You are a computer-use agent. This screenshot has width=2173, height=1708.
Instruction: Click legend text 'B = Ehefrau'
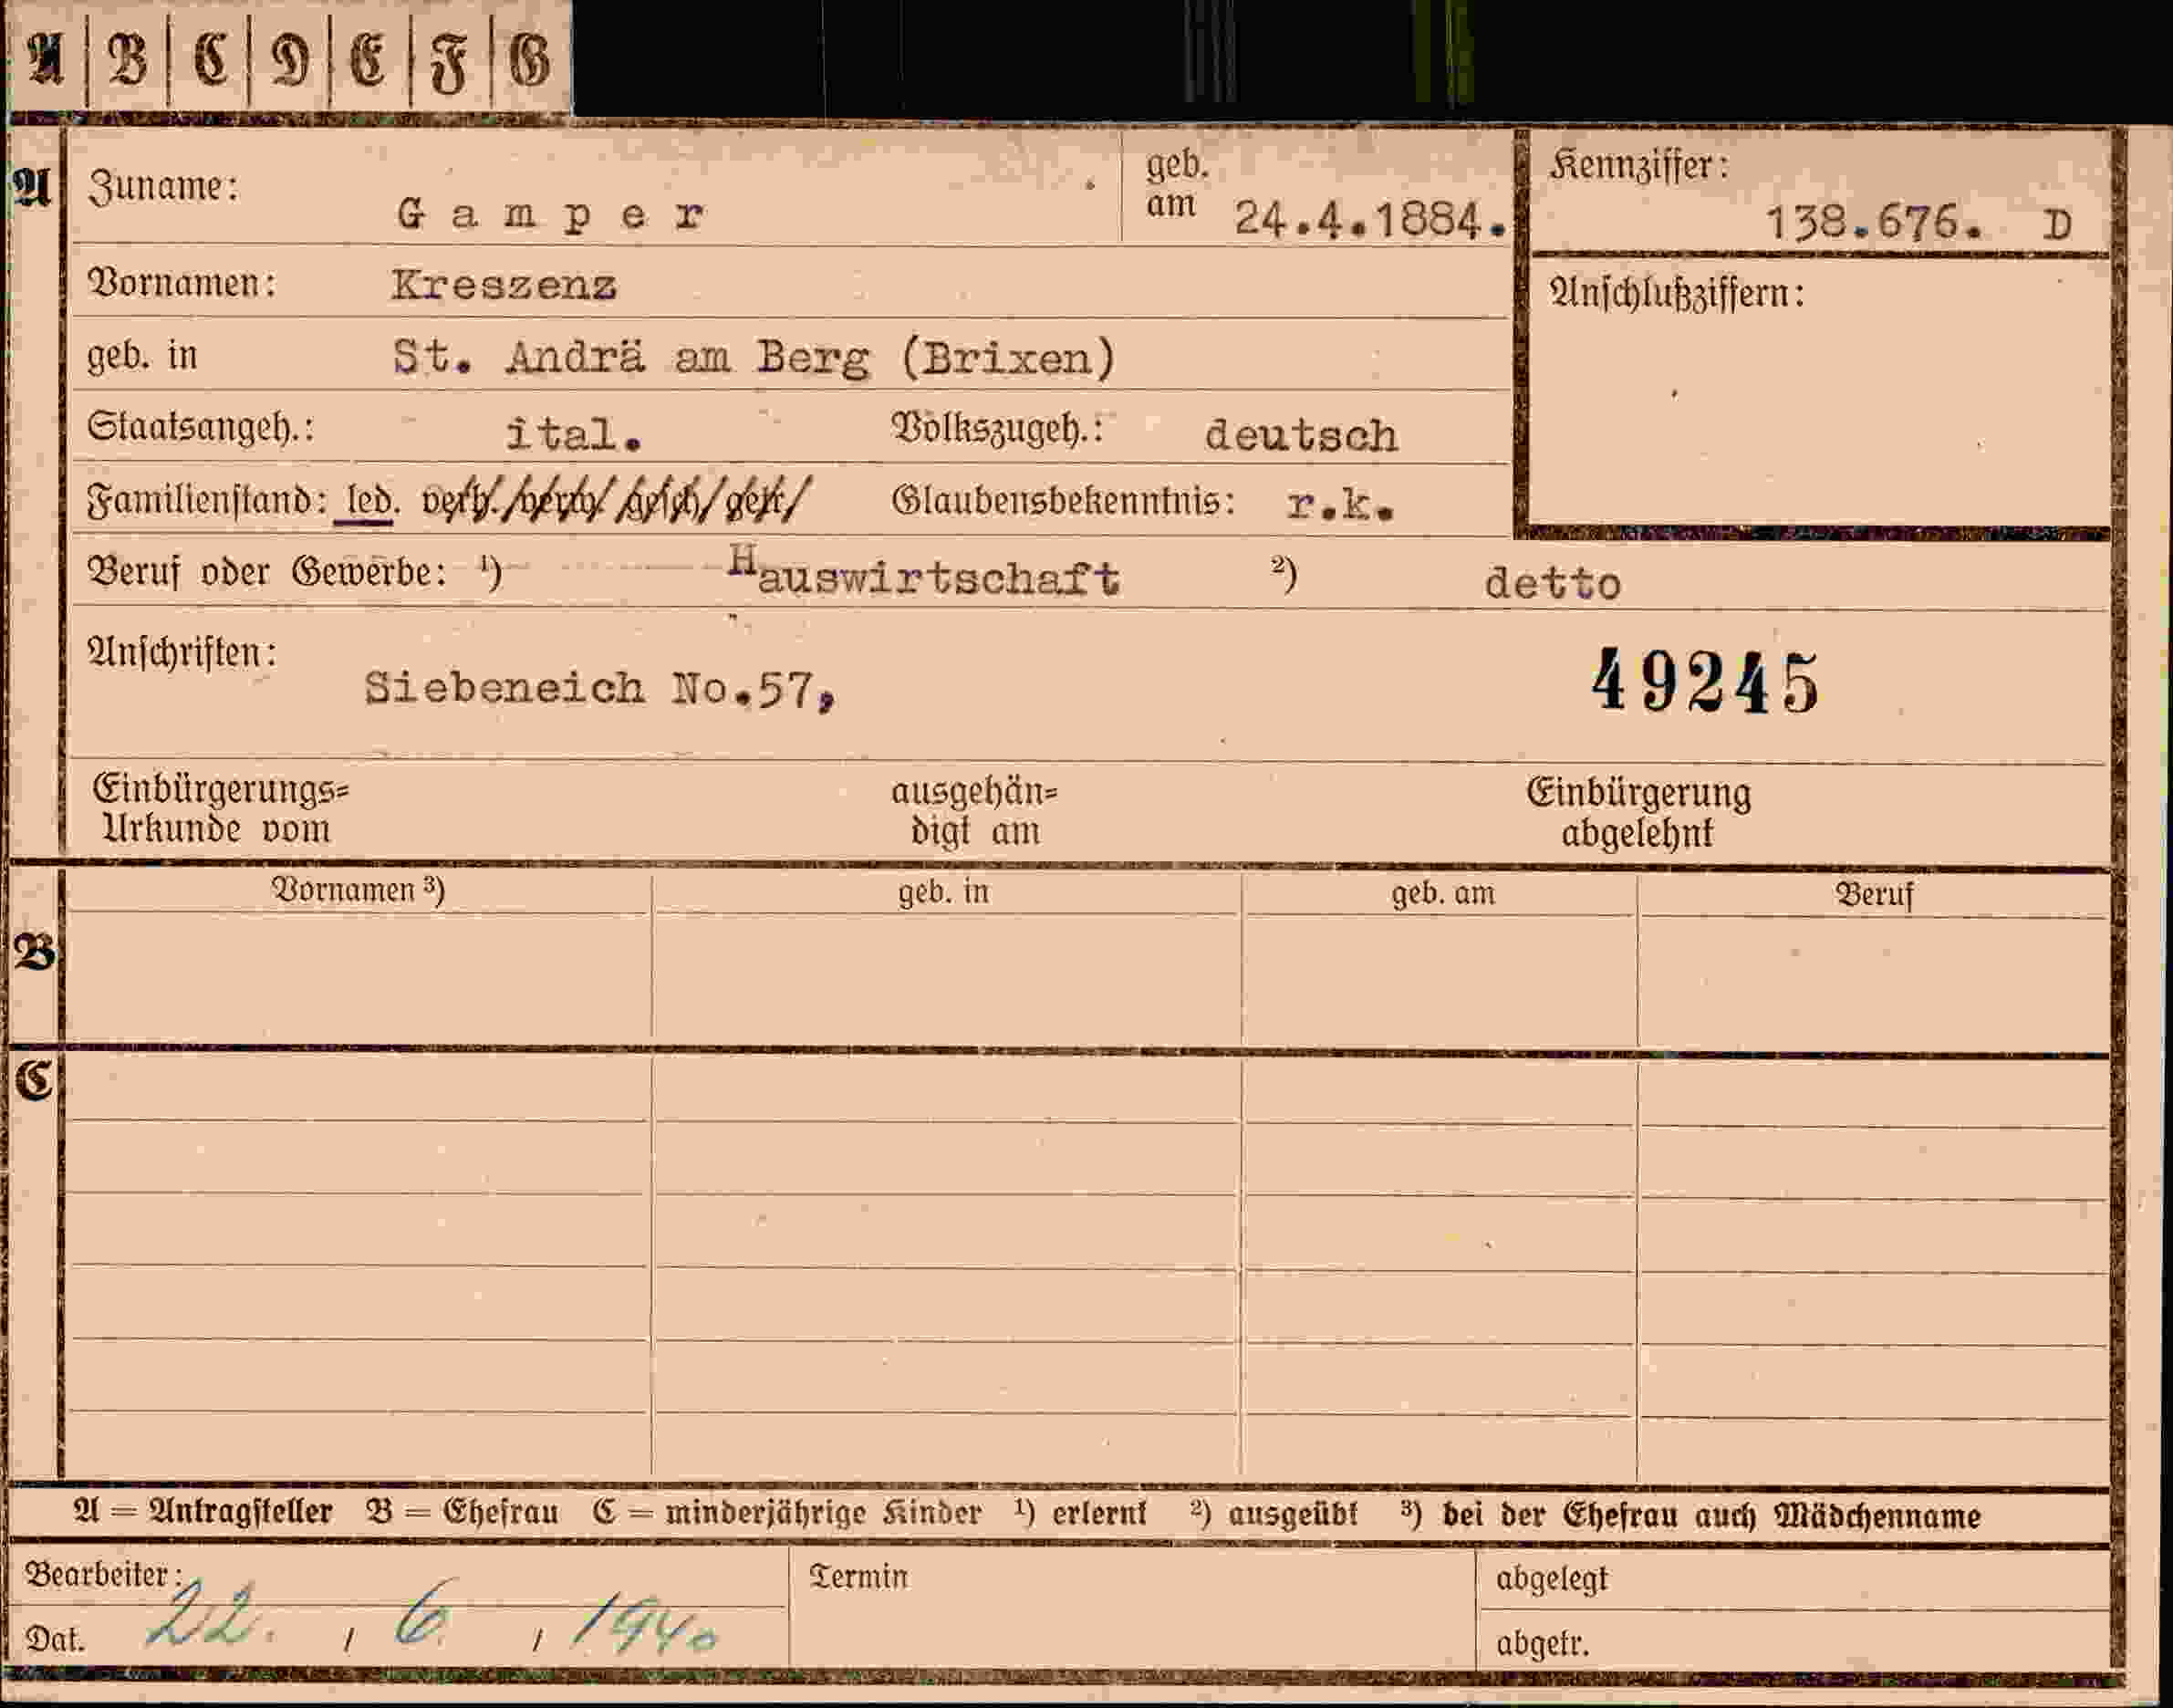tap(462, 1513)
